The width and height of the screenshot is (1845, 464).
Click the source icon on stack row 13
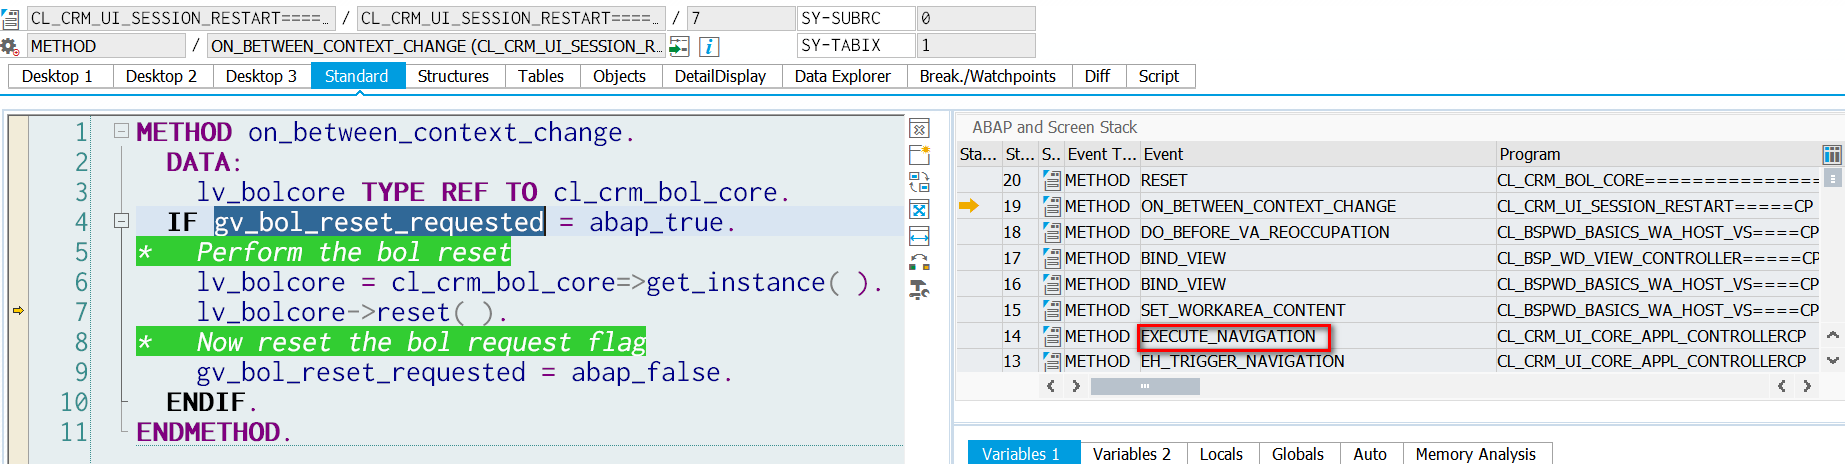coord(1051,361)
